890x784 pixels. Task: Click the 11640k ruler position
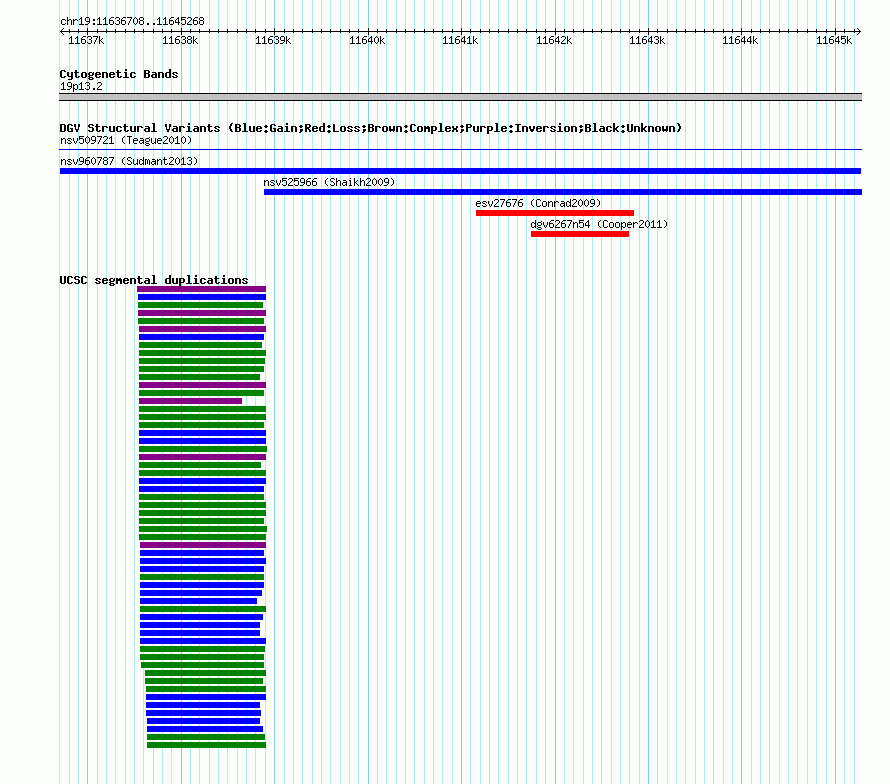click(x=367, y=40)
